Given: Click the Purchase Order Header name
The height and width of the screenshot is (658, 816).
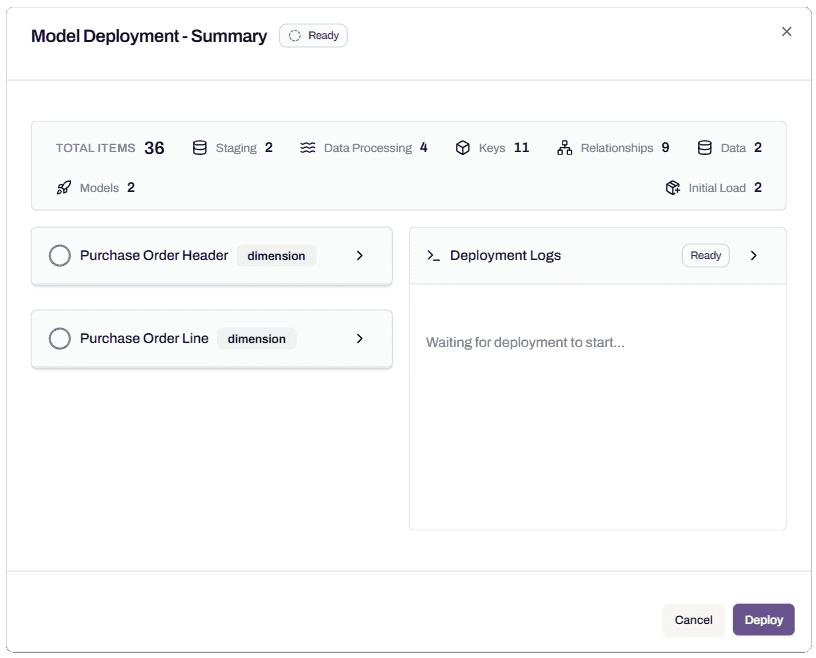Looking at the screenshot, I should point(154,255).
